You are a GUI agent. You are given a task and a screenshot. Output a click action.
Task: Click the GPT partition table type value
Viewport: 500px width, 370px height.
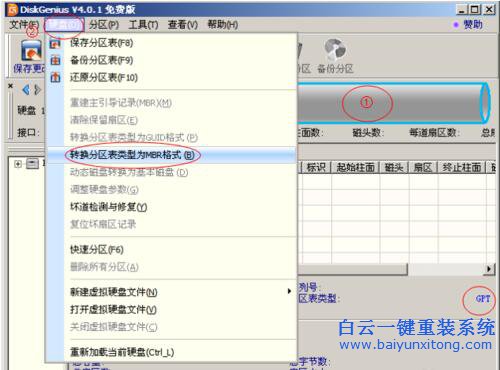[483, 299]
